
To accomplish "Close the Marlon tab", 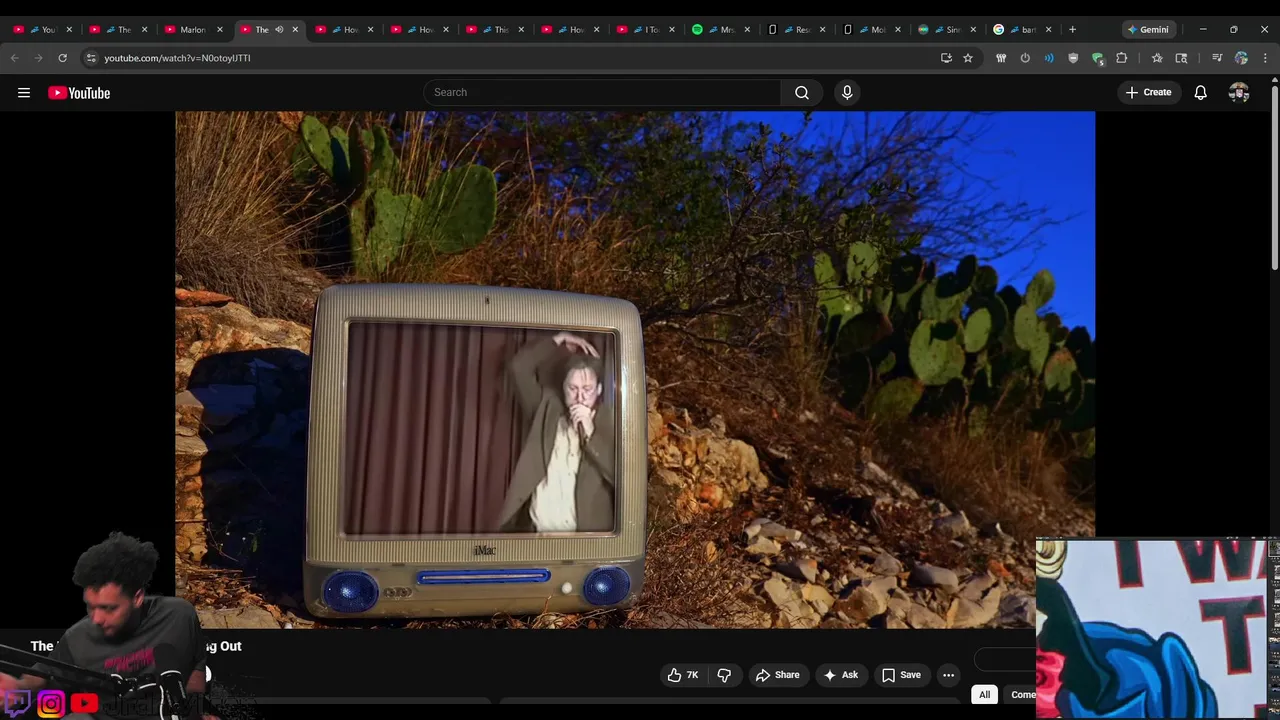I will click(220, 30).
